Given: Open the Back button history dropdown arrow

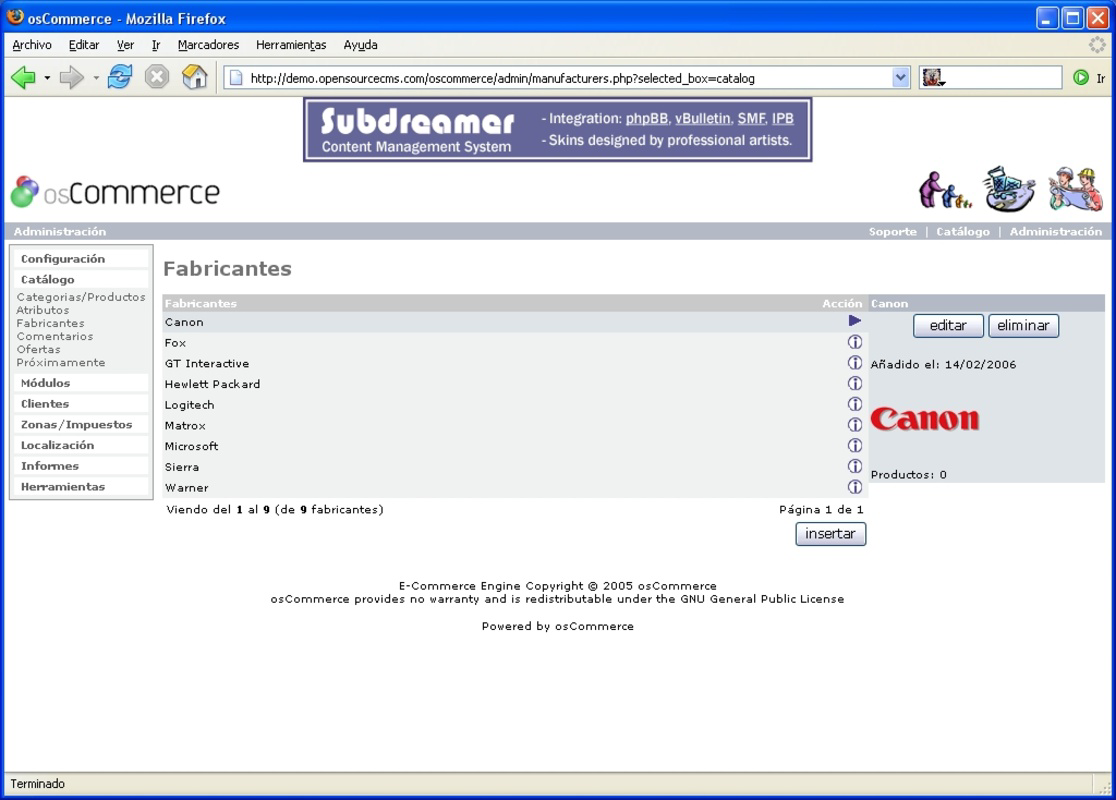Looking at the screenshot, I should (x=47, y=78).
